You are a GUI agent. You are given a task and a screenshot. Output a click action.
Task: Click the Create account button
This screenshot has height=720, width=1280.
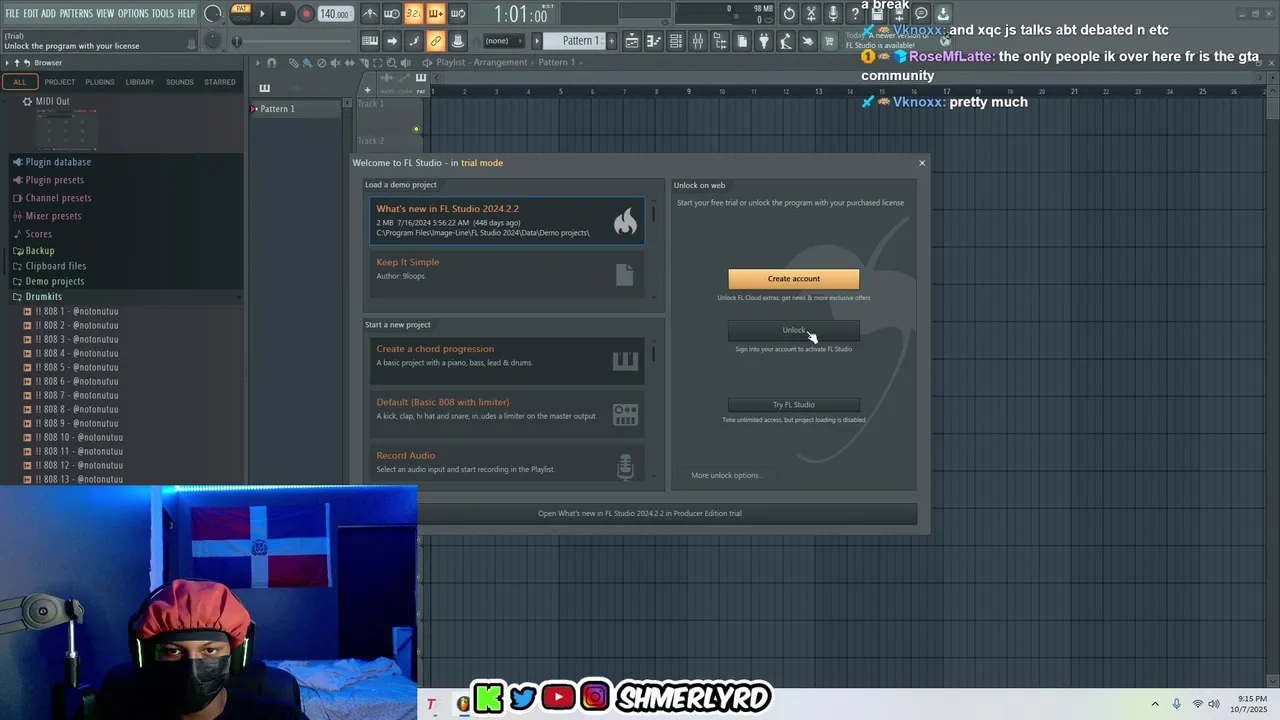[x=793, y=279]
